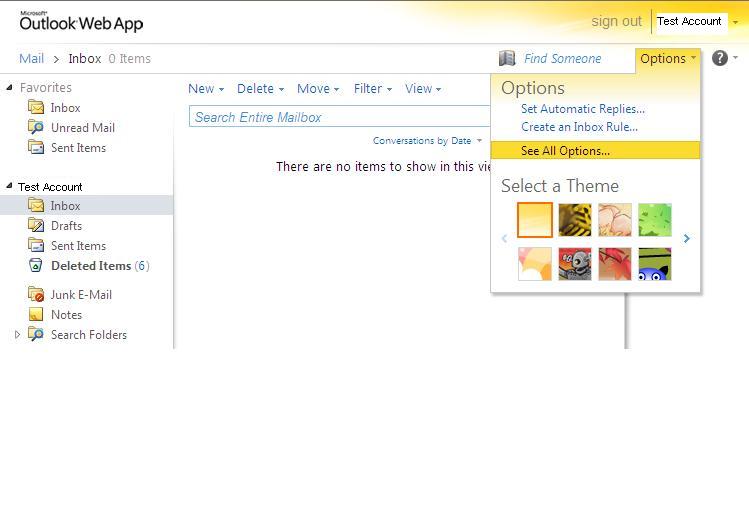The image size is (749, 512).
Task: Open the Help question mark icon
Action: click(x=719, y=58)
